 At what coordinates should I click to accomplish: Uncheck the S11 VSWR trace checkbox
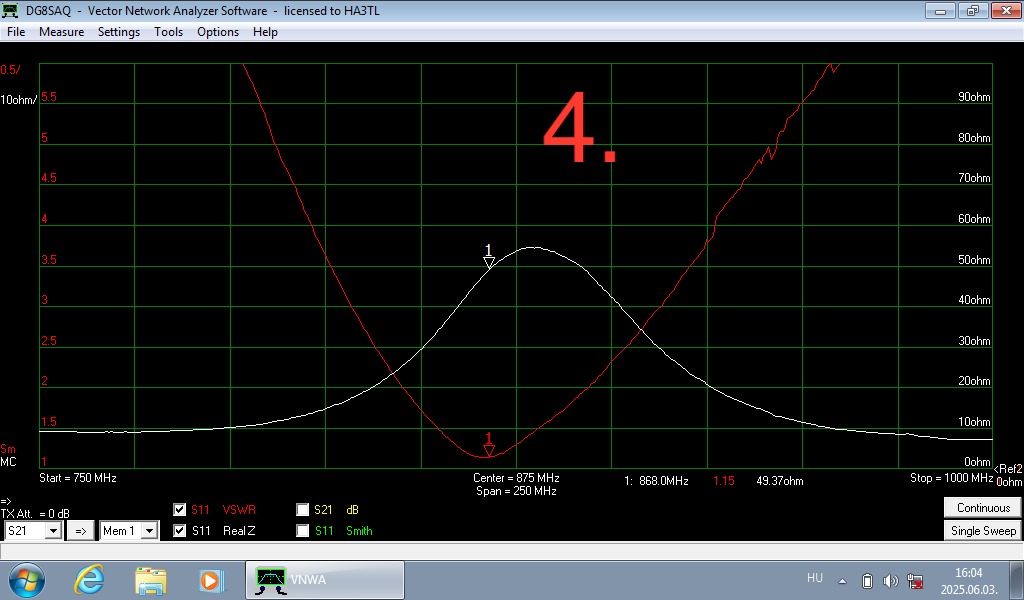[x=179, y=509]
